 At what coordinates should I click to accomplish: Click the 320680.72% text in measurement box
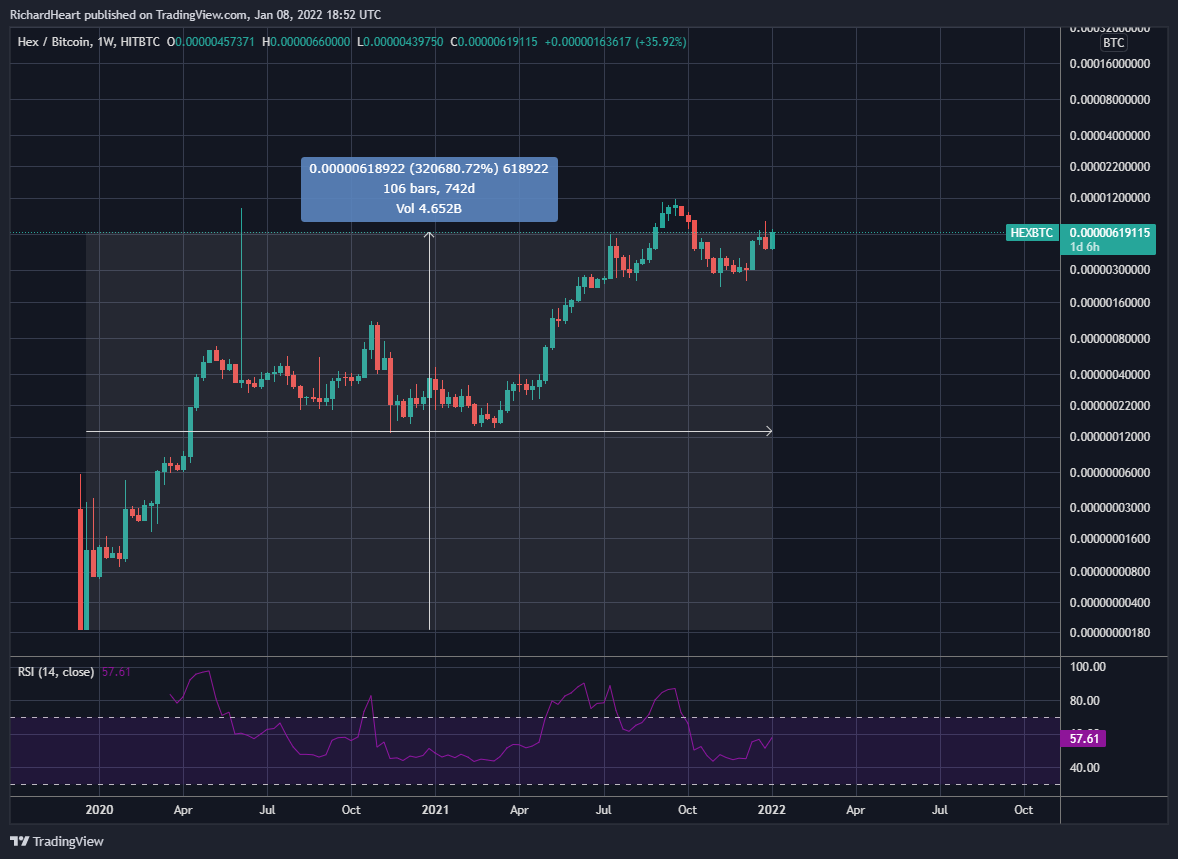pyautogui.click(x=453, y=169)
